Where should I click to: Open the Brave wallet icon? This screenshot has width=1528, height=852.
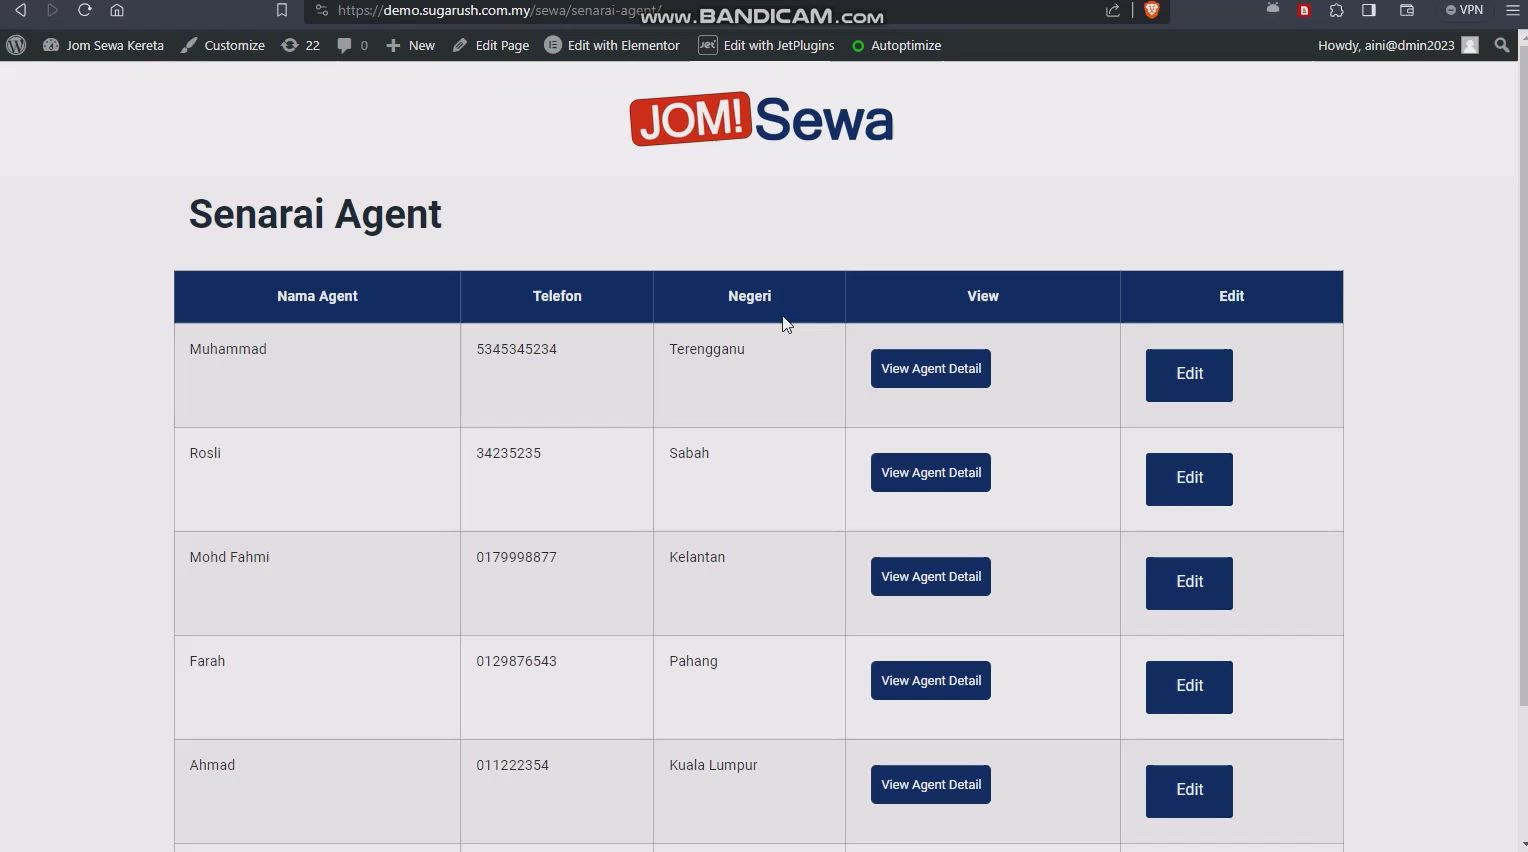[1406, 11]
